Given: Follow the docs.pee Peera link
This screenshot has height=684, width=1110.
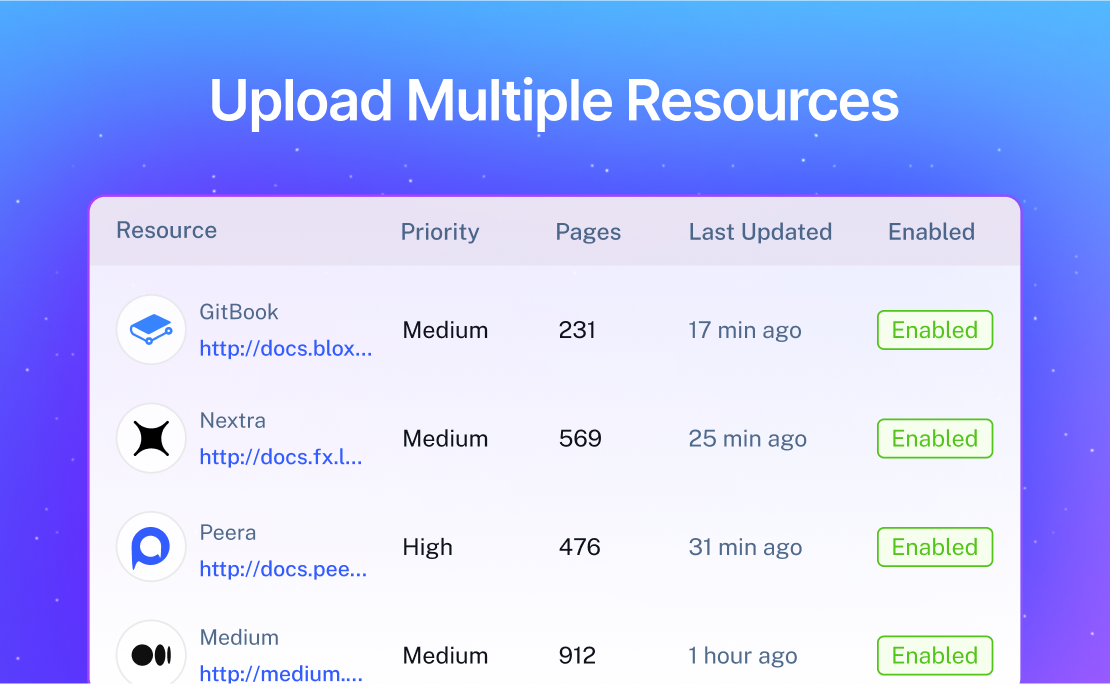Looking at the screenshot, I should [x=285, y=568].
